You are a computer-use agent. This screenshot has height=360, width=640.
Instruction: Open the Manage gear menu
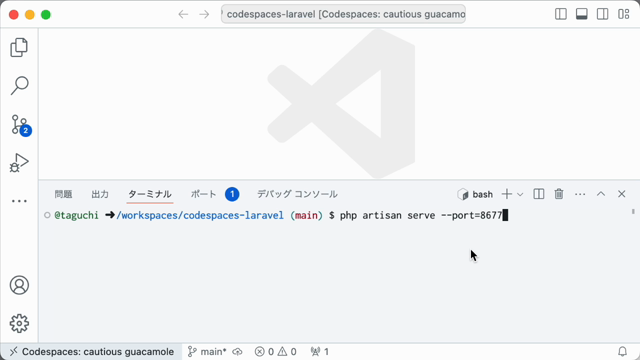[x=19, y=323]
